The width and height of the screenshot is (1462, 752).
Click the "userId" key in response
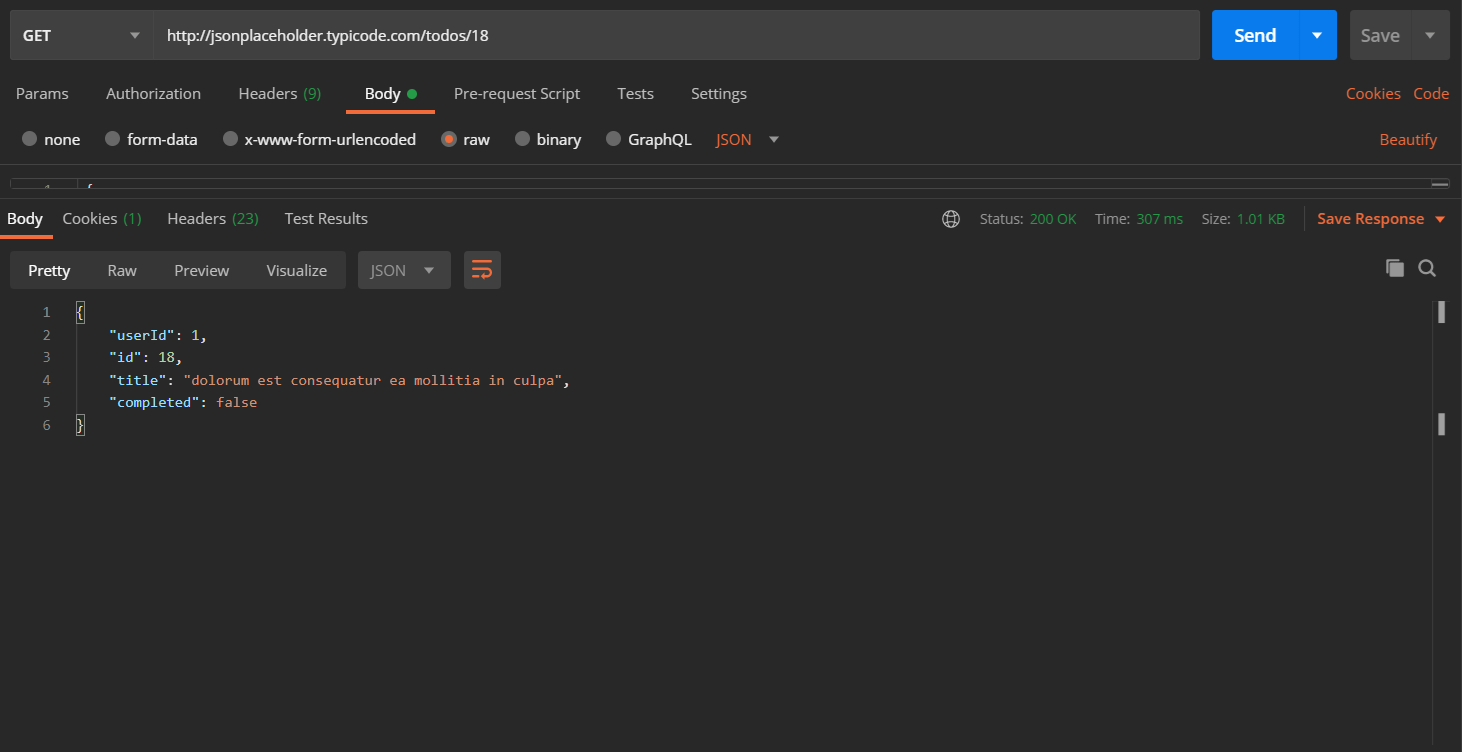tap(142, 335)
